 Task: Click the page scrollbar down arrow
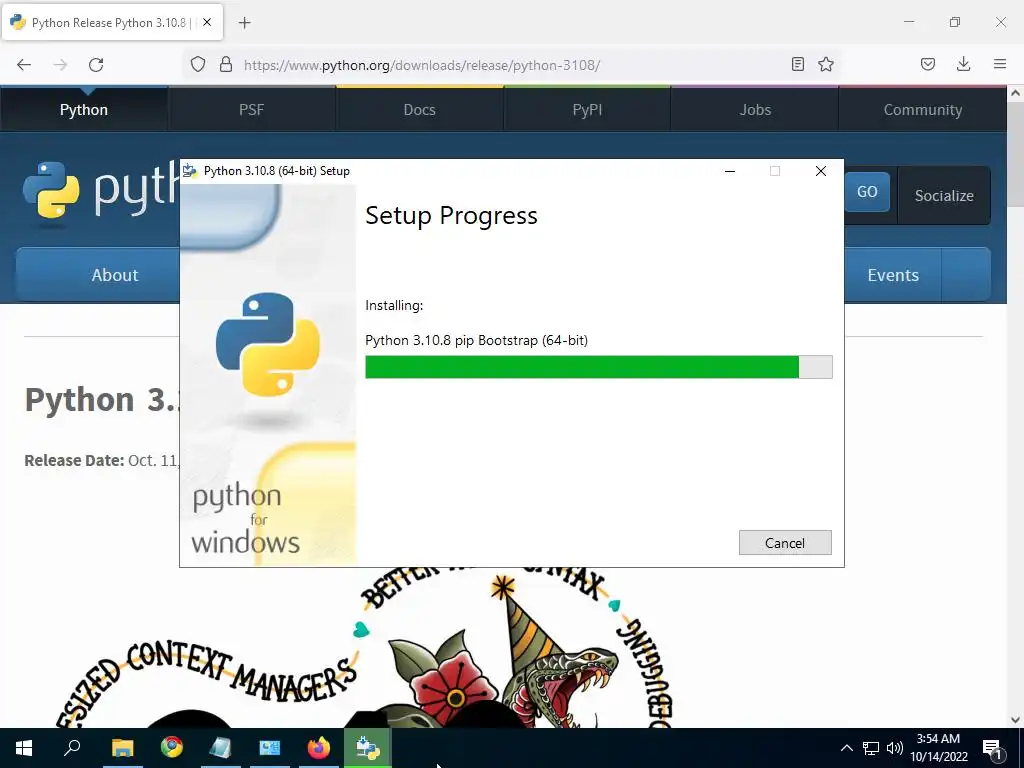click(1016, 720)
